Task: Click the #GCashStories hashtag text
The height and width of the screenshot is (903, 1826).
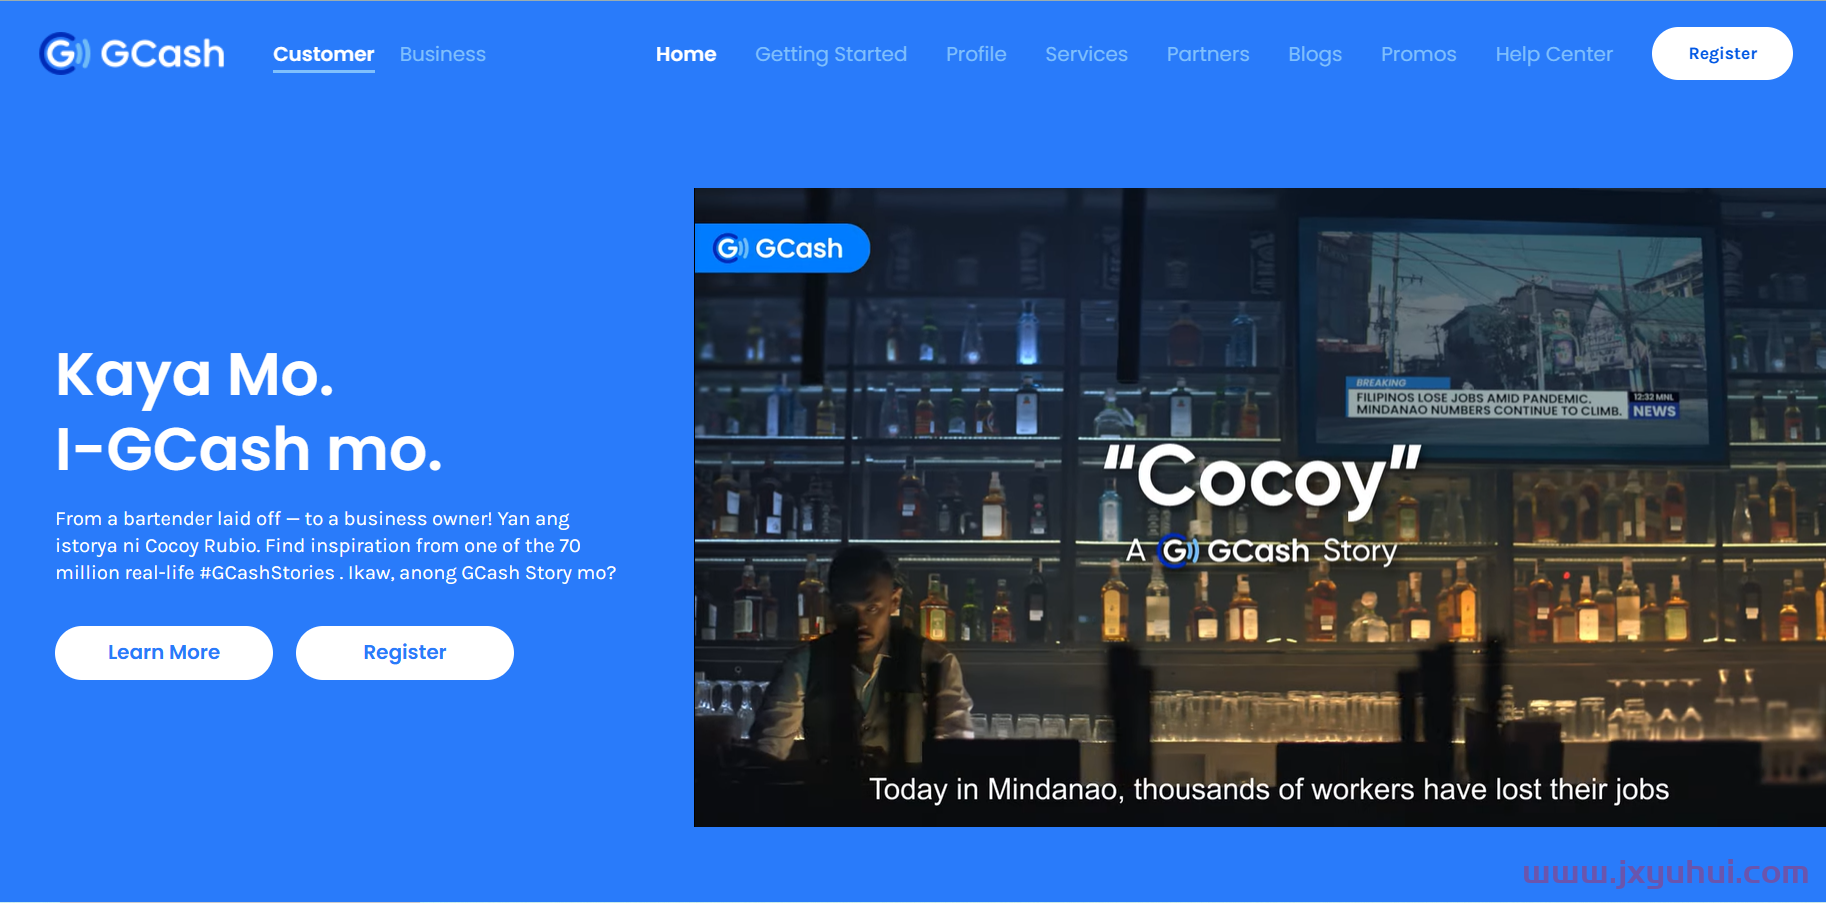Action: pos(267,573)
